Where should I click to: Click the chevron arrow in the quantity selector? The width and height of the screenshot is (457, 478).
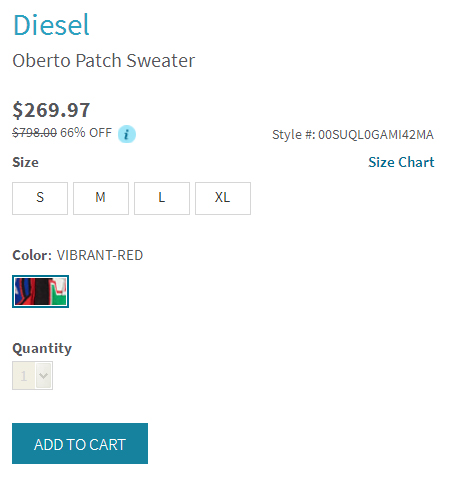43,375
